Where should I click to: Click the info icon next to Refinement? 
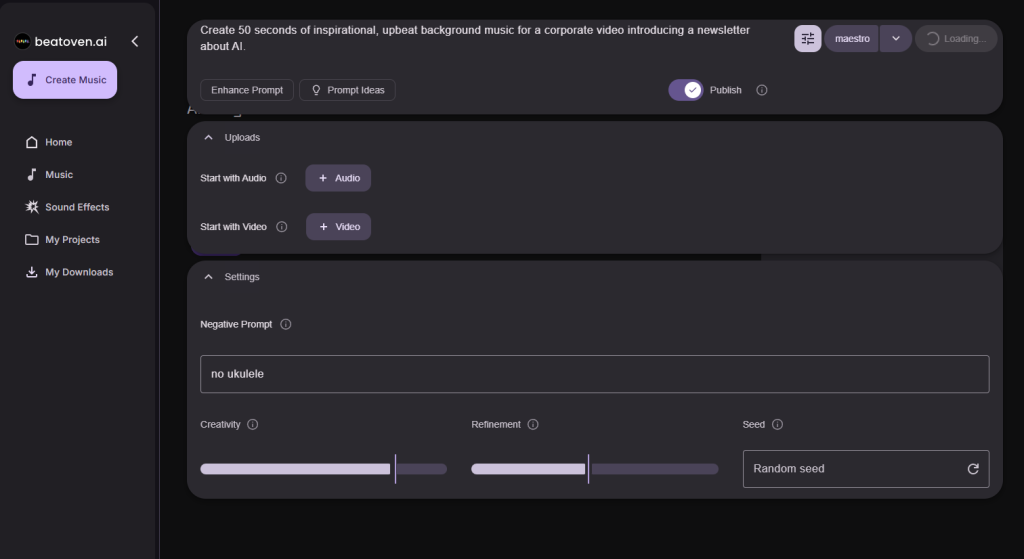(533, 424)
